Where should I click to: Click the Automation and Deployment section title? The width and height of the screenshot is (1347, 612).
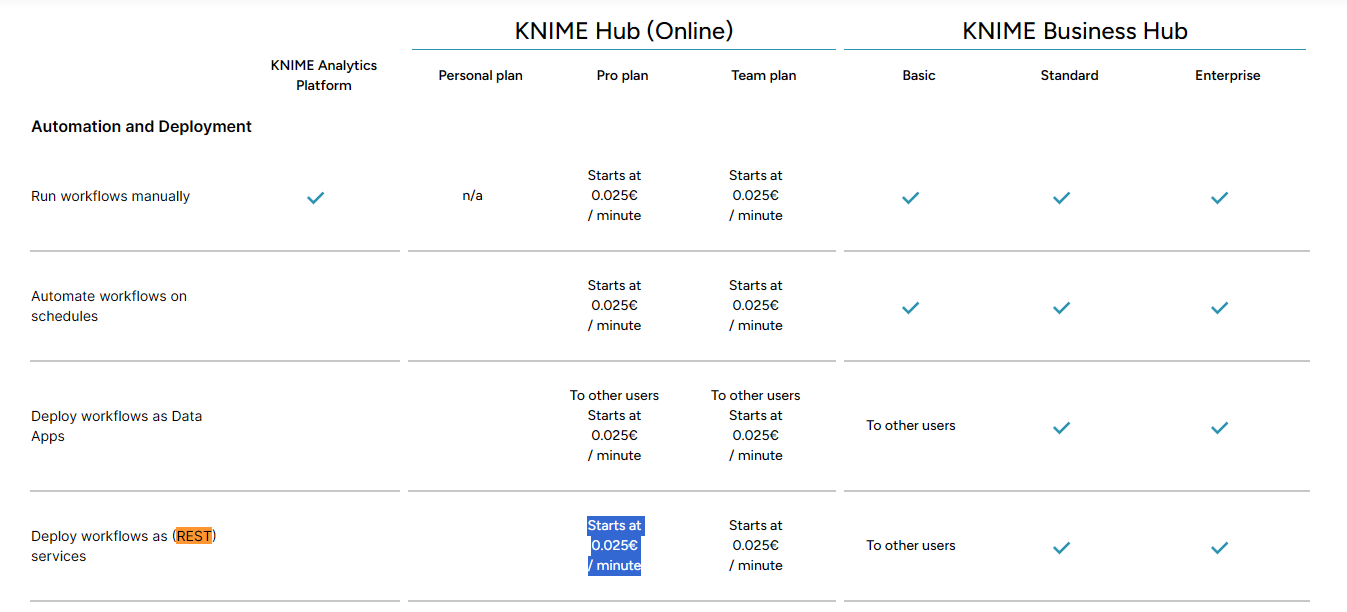point(141,127)
